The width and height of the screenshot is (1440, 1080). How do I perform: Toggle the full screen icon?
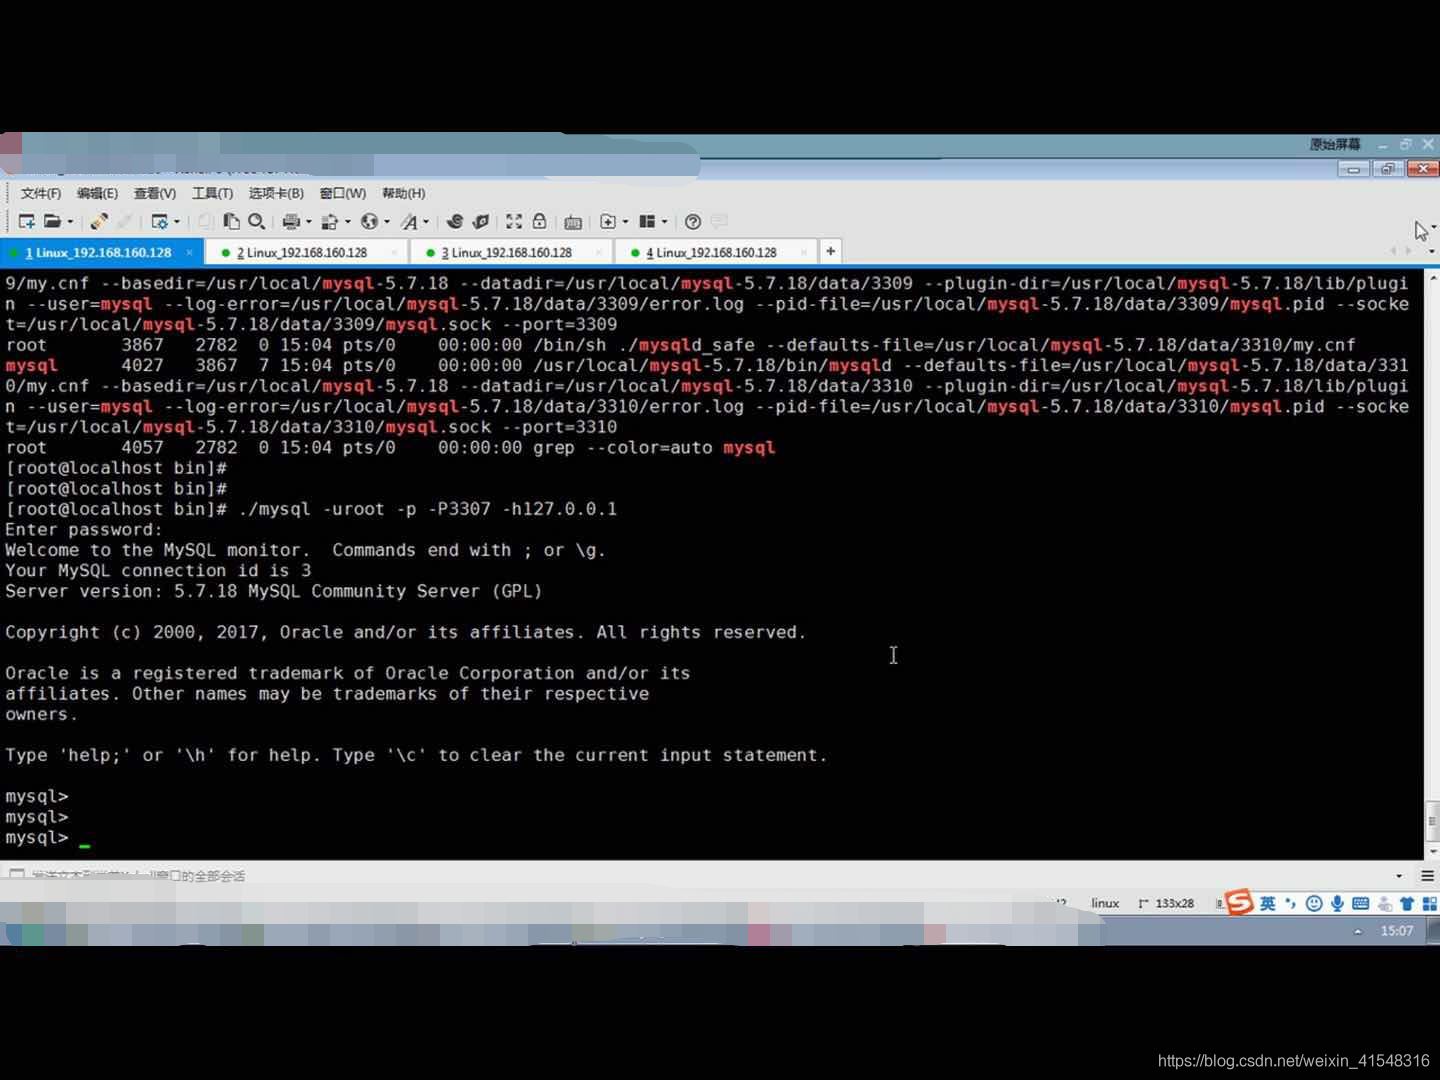514,221
